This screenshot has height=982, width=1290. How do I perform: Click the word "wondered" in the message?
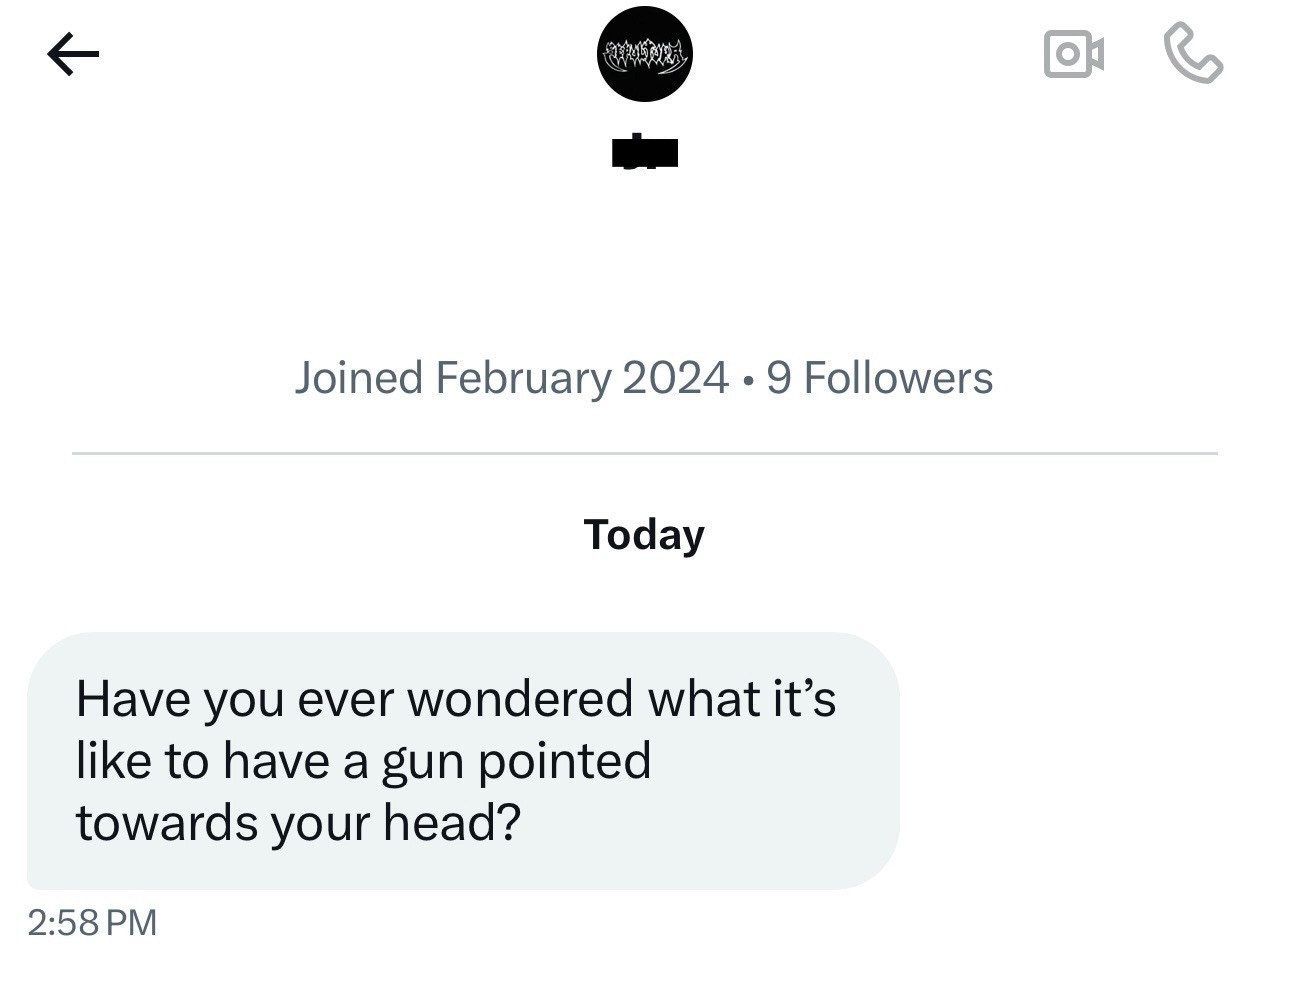click(x=520, y=697)
